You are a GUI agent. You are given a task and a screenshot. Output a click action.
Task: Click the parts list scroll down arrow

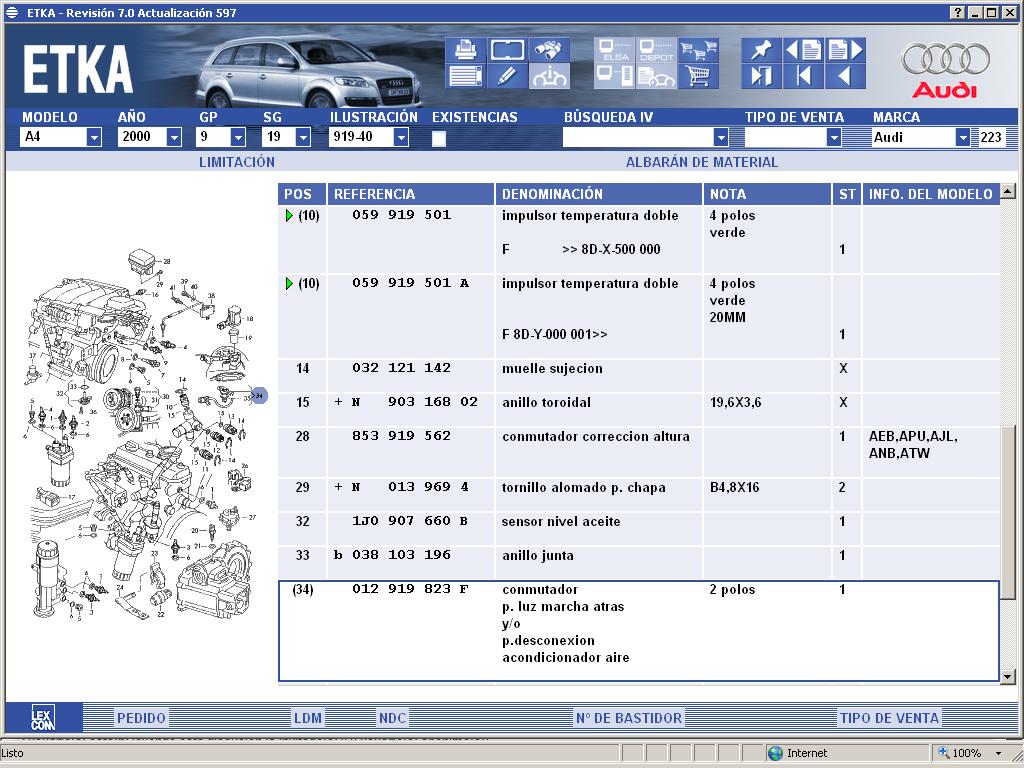(1008, 677)
